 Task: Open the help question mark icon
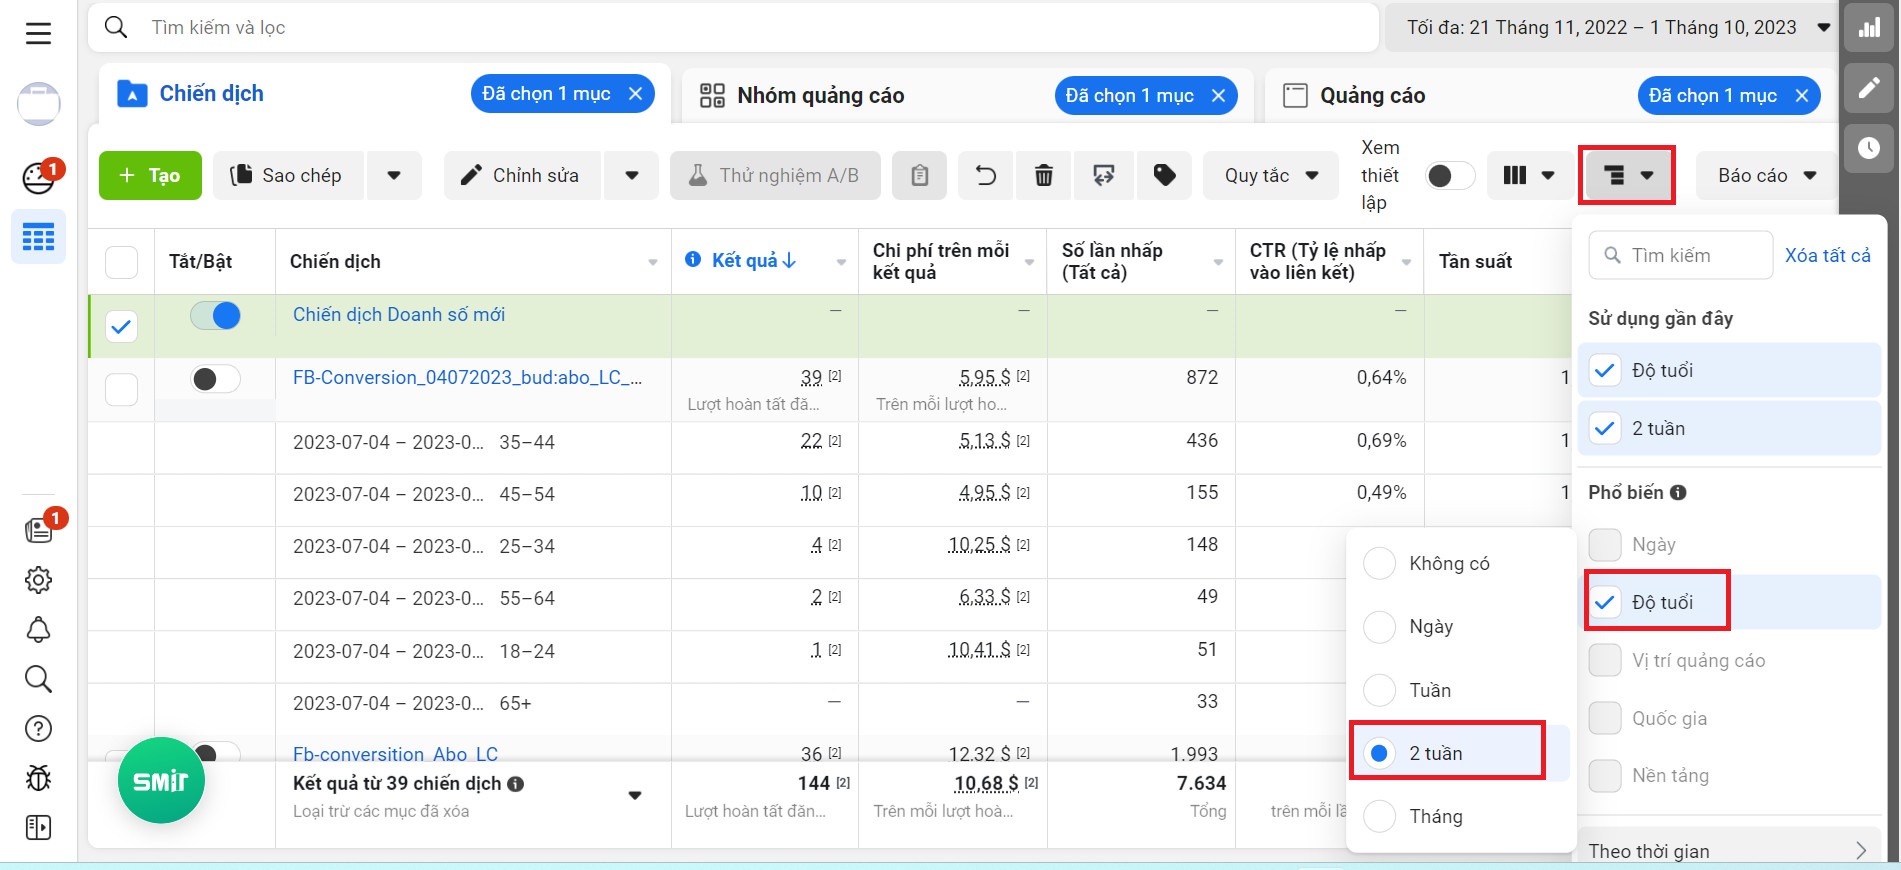click(38, 729)
